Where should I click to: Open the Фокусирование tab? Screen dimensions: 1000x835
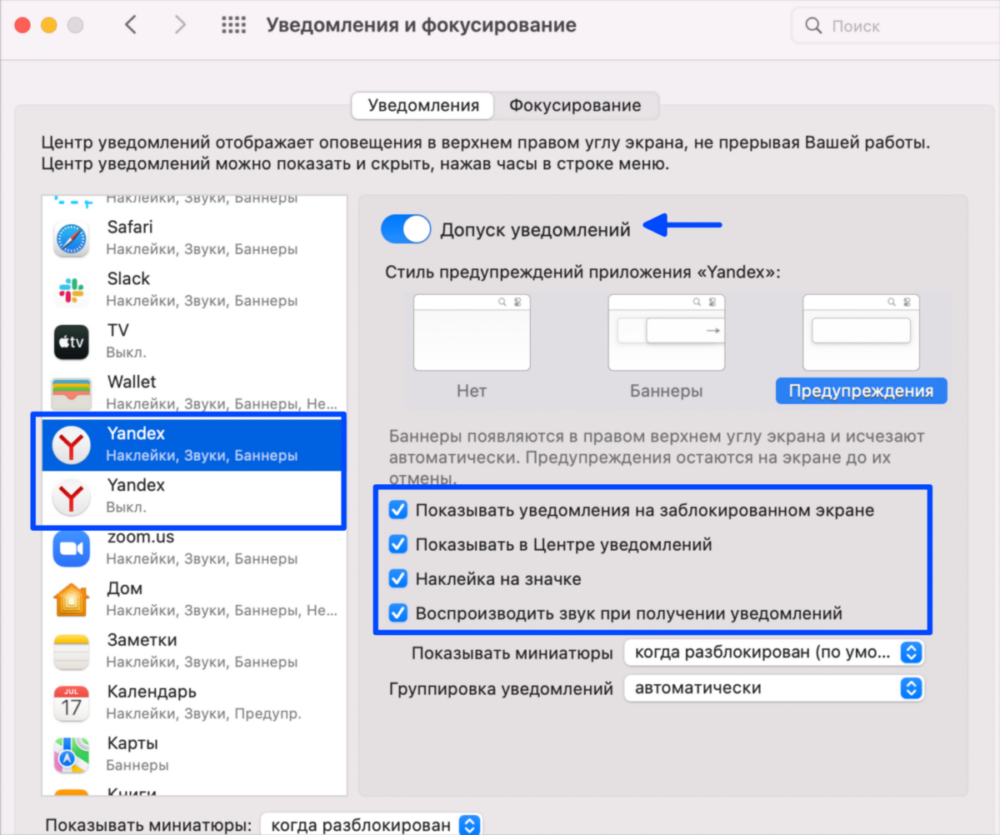[x=575, y=105]
